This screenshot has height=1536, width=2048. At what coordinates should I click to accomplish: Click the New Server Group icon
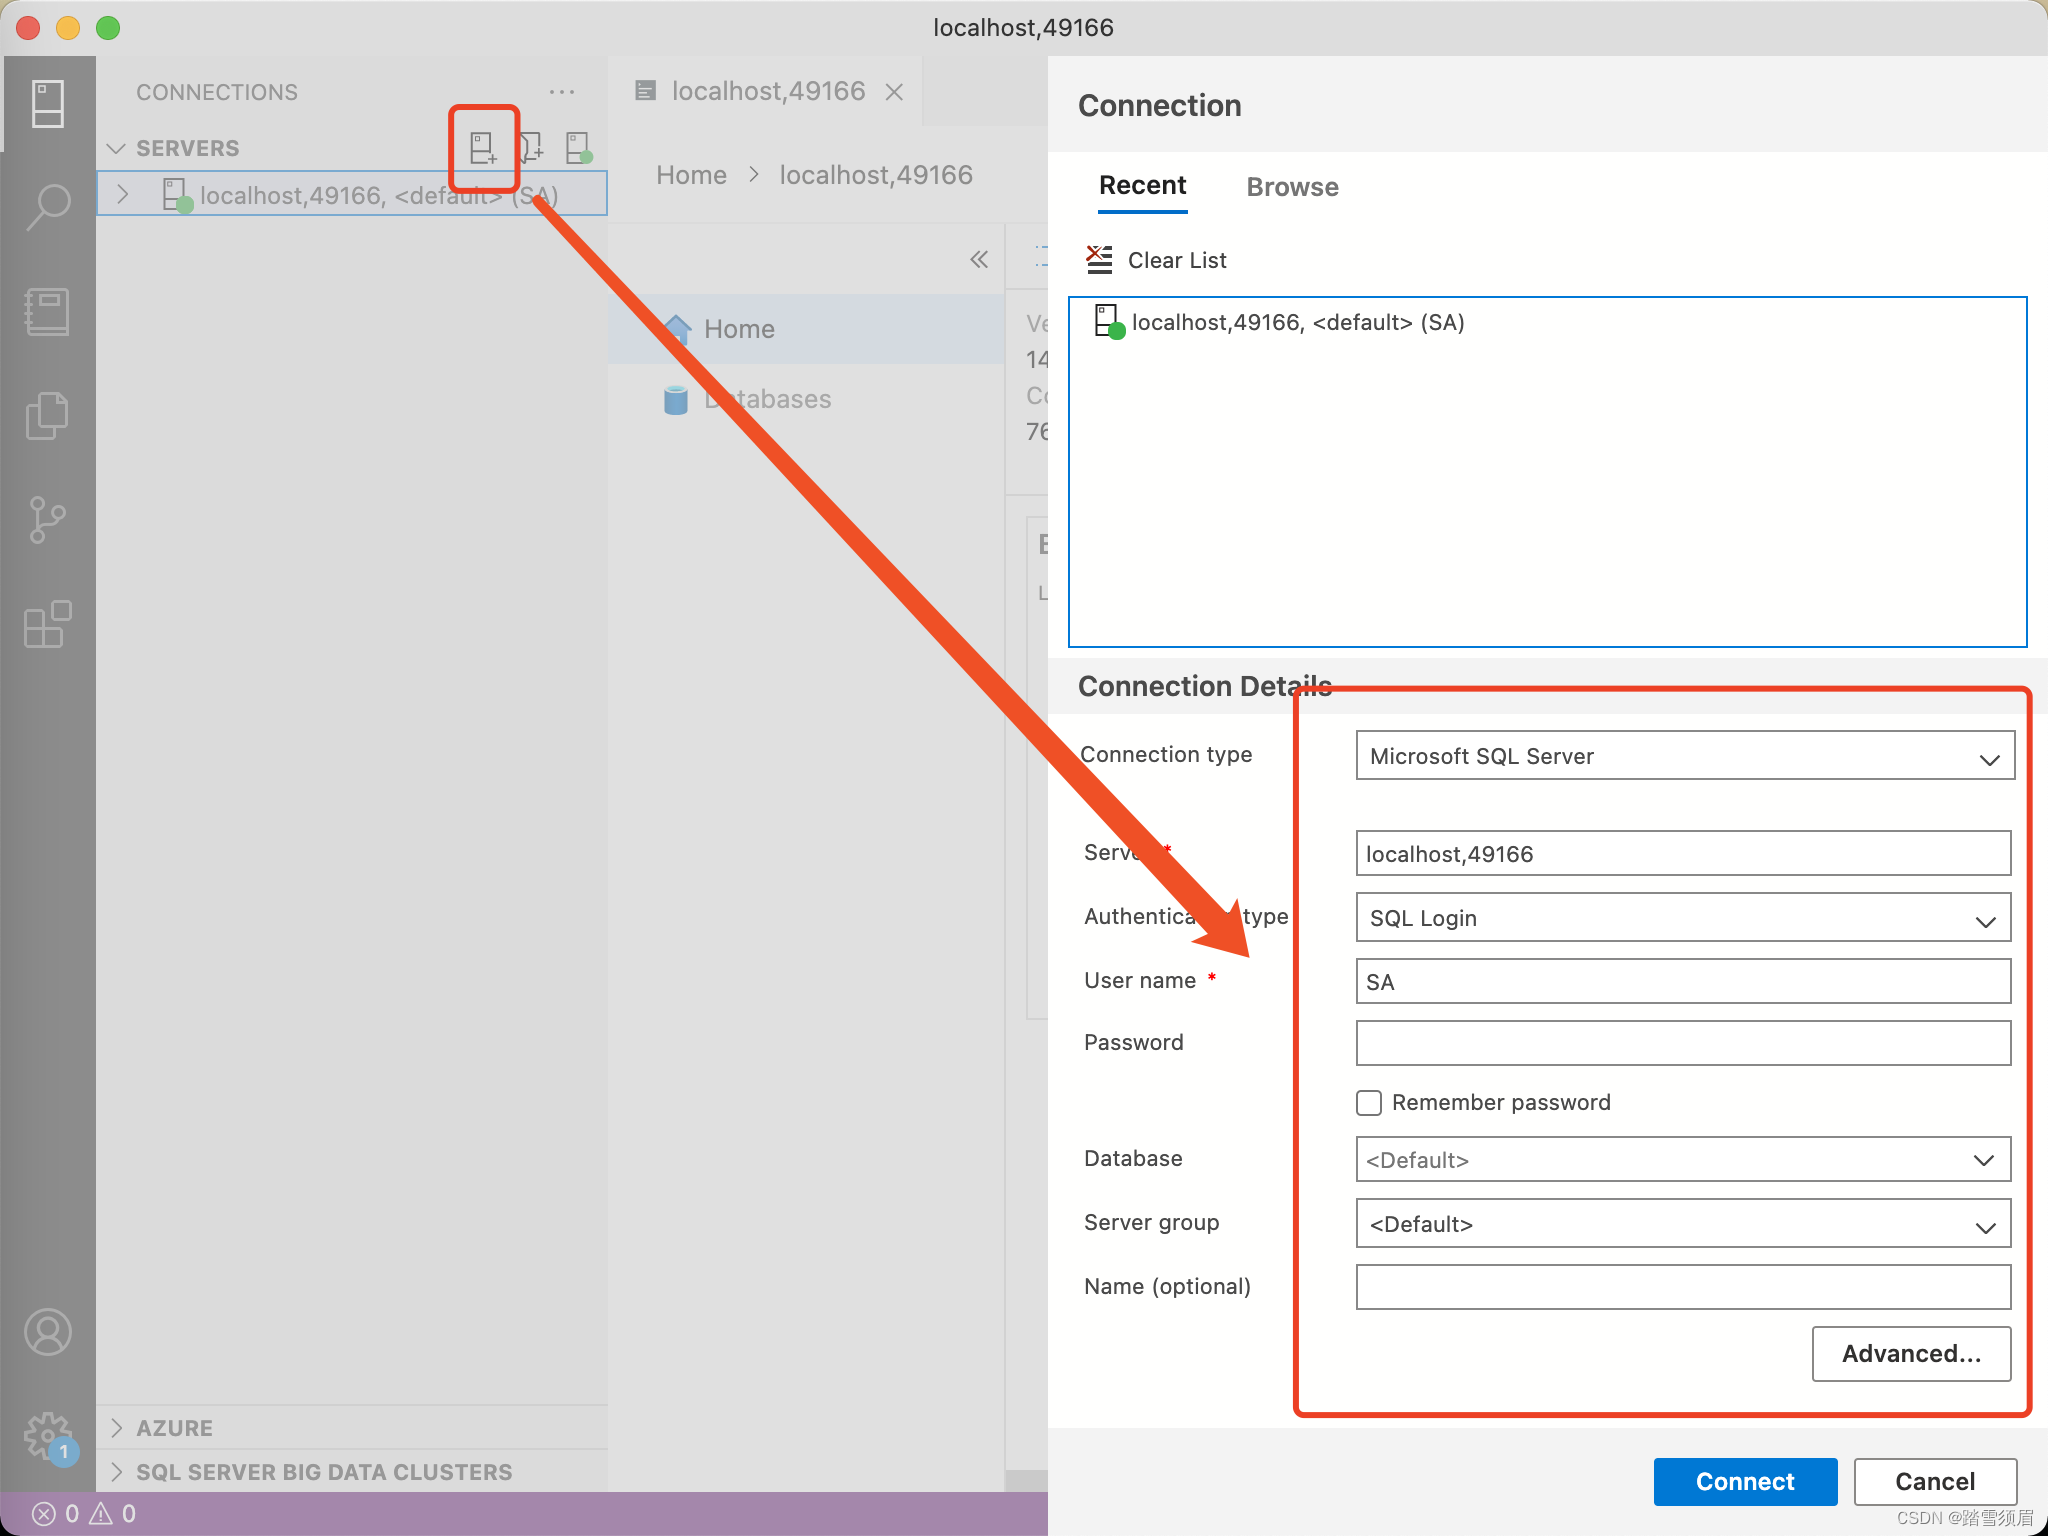pyautogui.click(x=531, y=148)
